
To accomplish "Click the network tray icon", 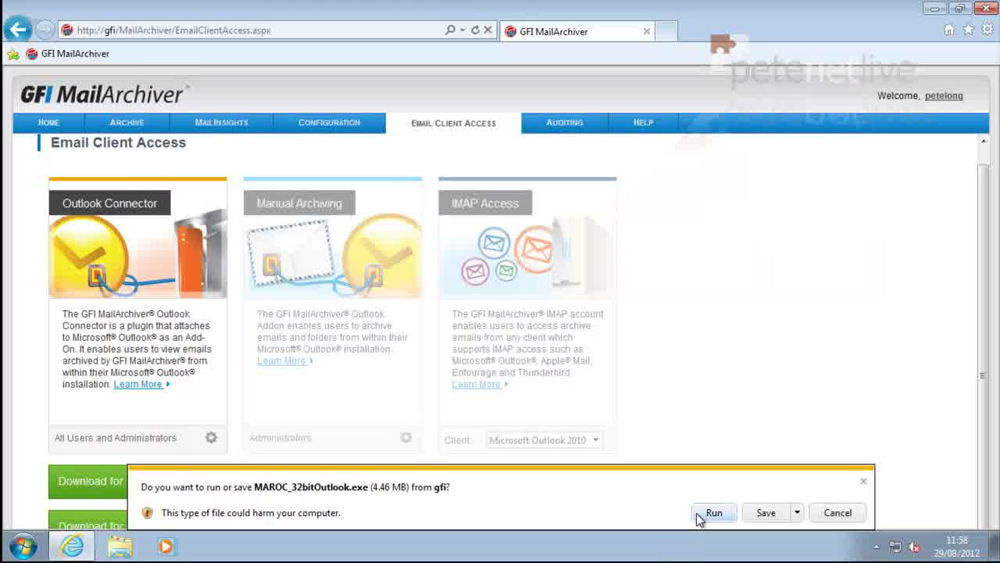I will point(895,547).
